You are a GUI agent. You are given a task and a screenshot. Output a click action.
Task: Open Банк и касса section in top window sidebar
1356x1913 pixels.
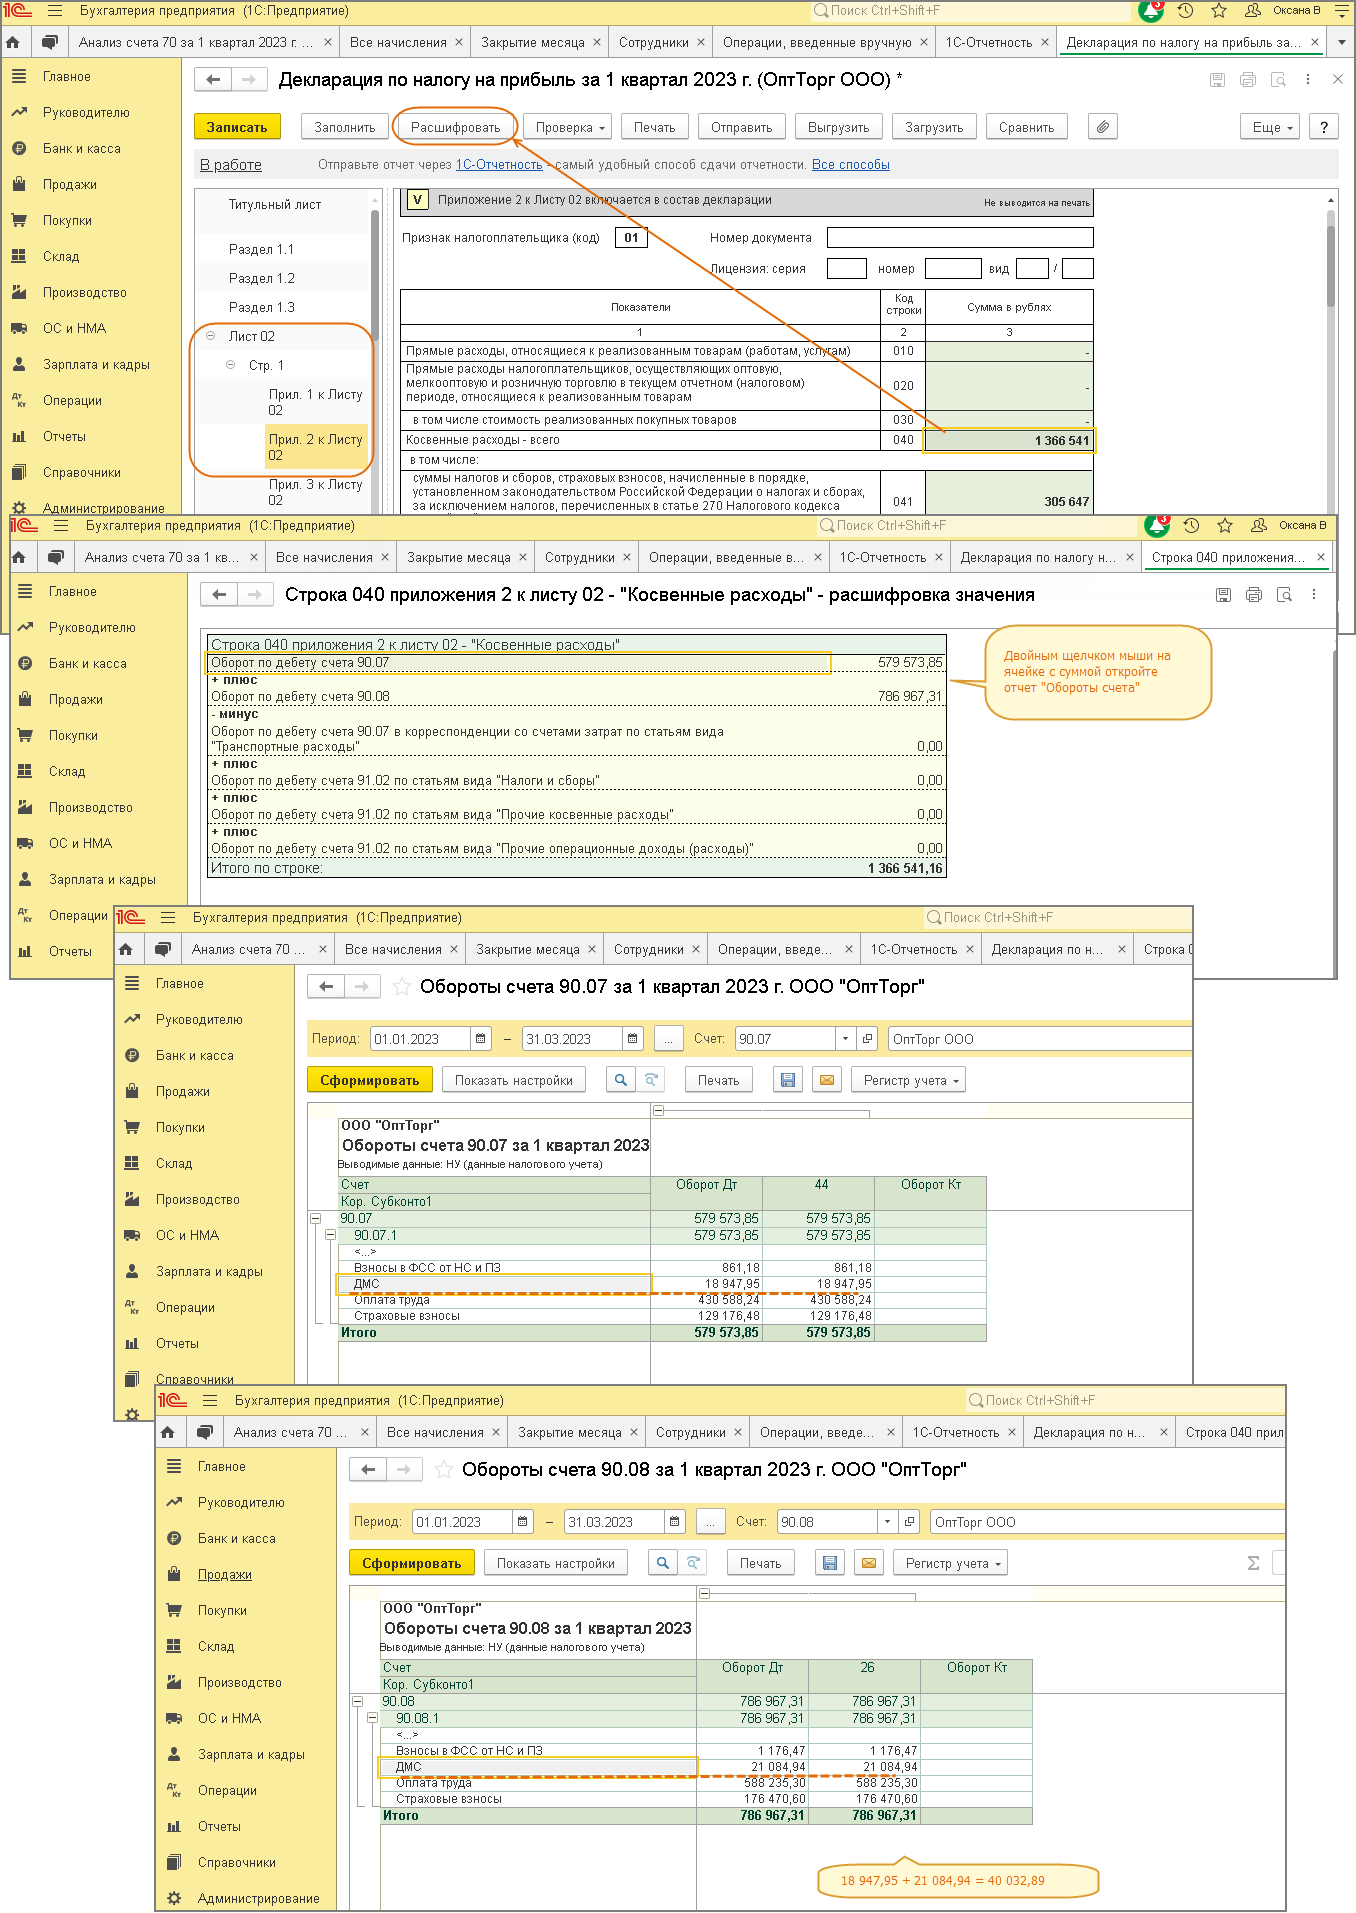tap(81, 148)
